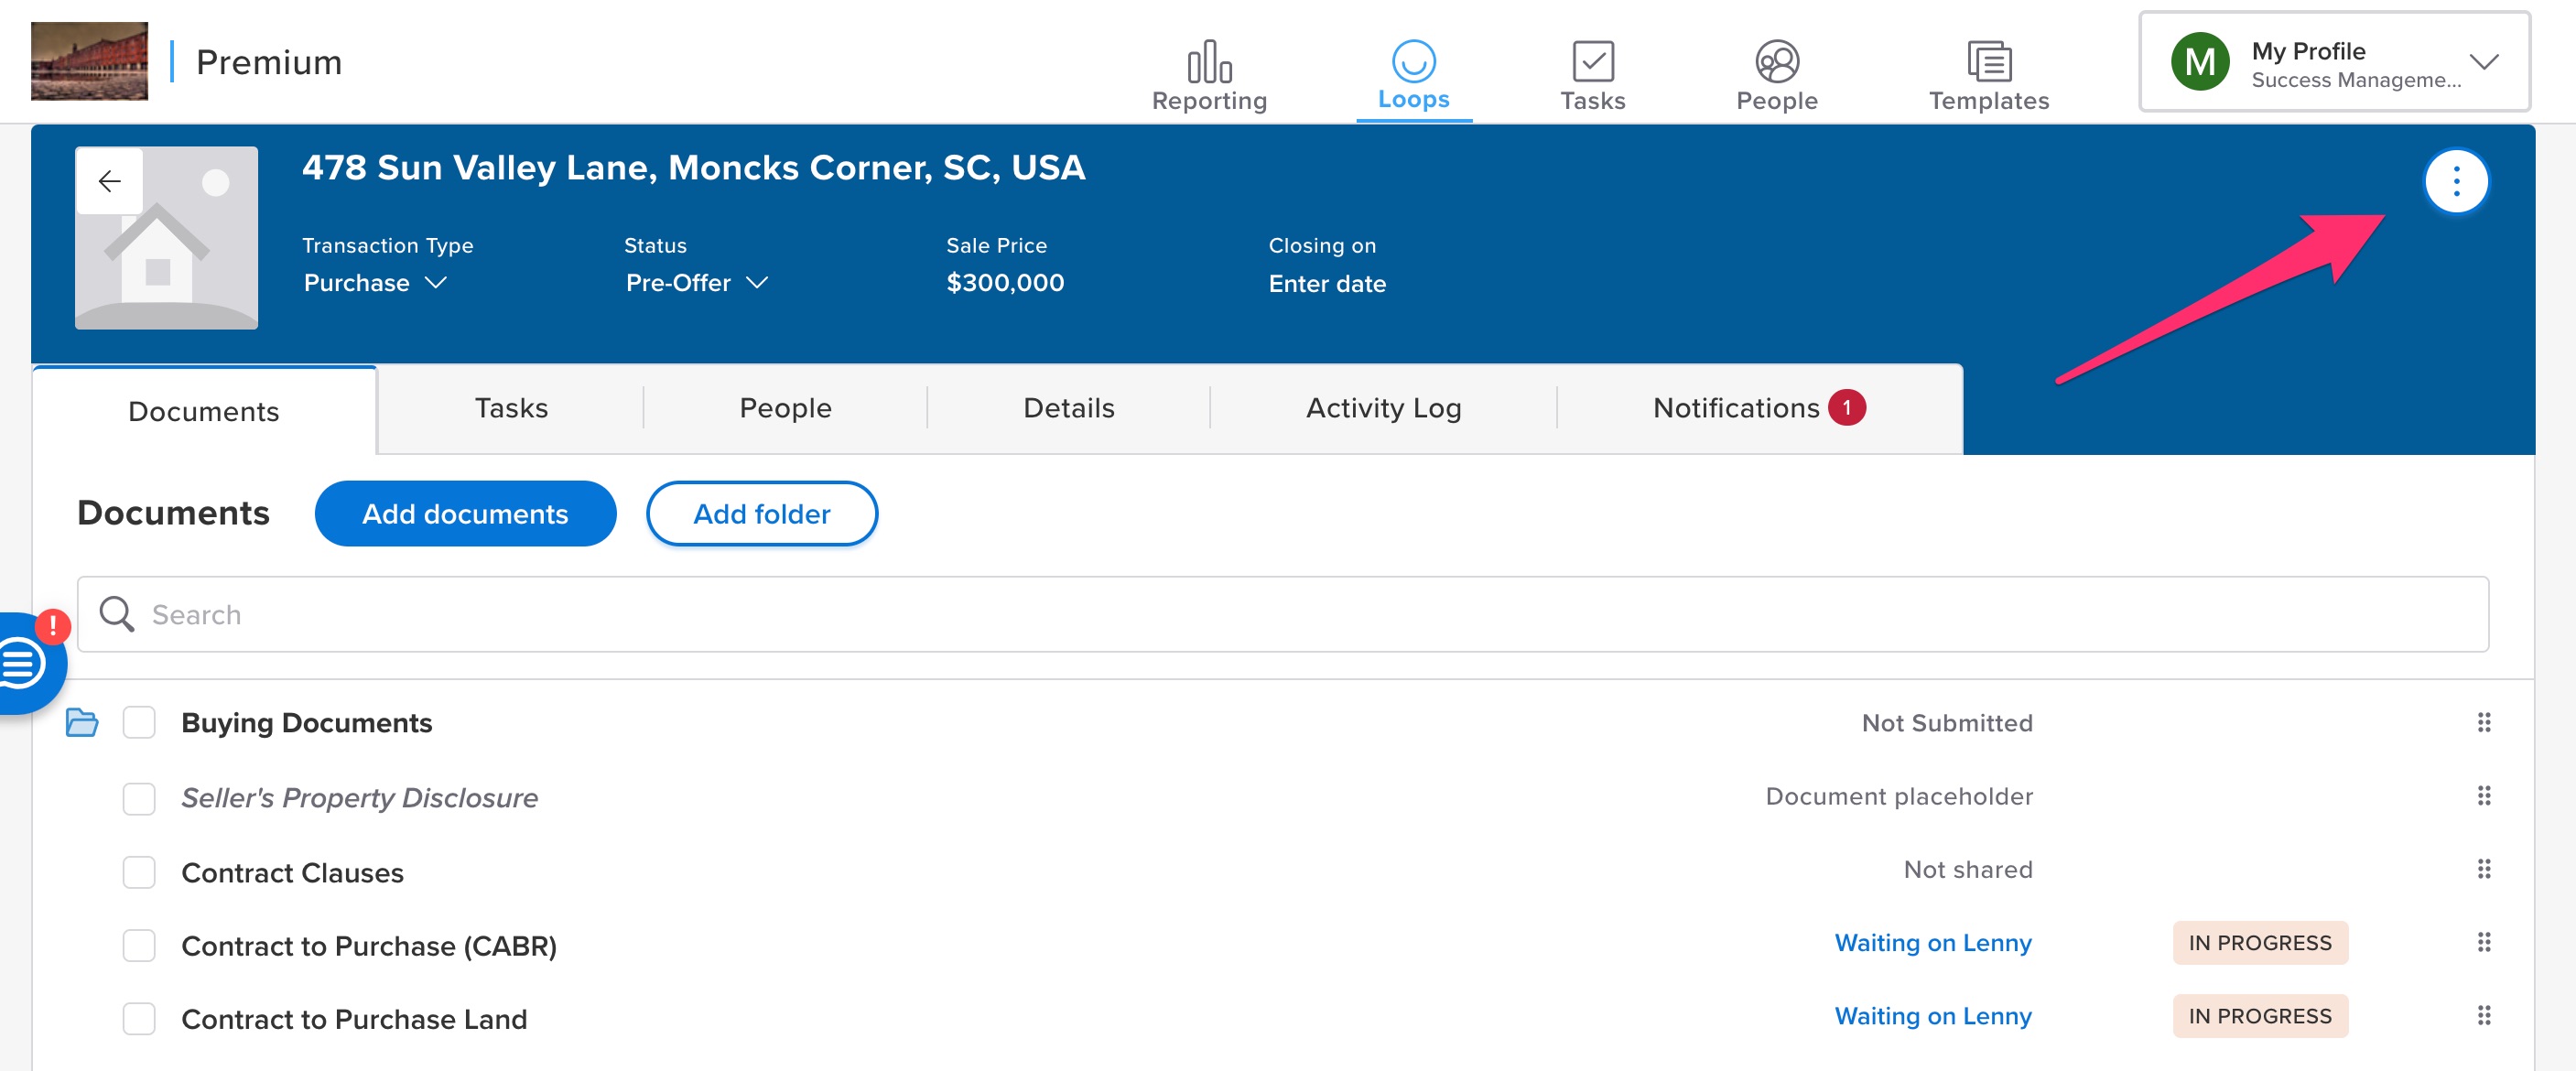
Task: Open the Reporting bar chart icon
Action: click(1209, 62)
